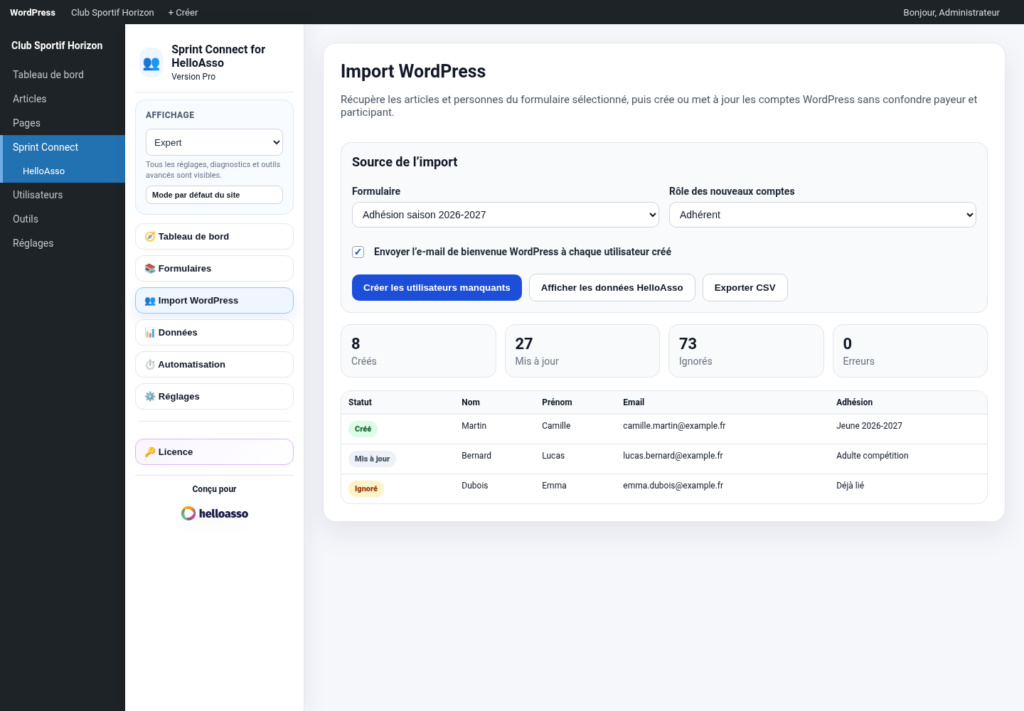The image size is (1024, 711).
Task: Click the Email column header
Action: click(x=633, y=402)
